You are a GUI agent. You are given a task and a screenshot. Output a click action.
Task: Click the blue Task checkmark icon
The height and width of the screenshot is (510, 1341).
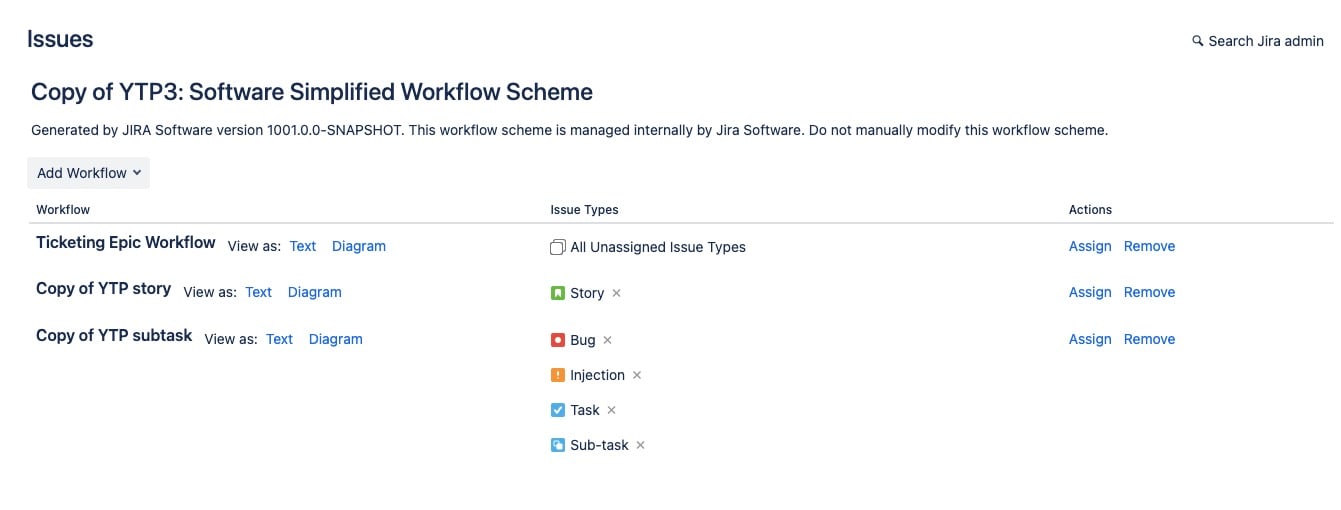click(x=558, y=410)
